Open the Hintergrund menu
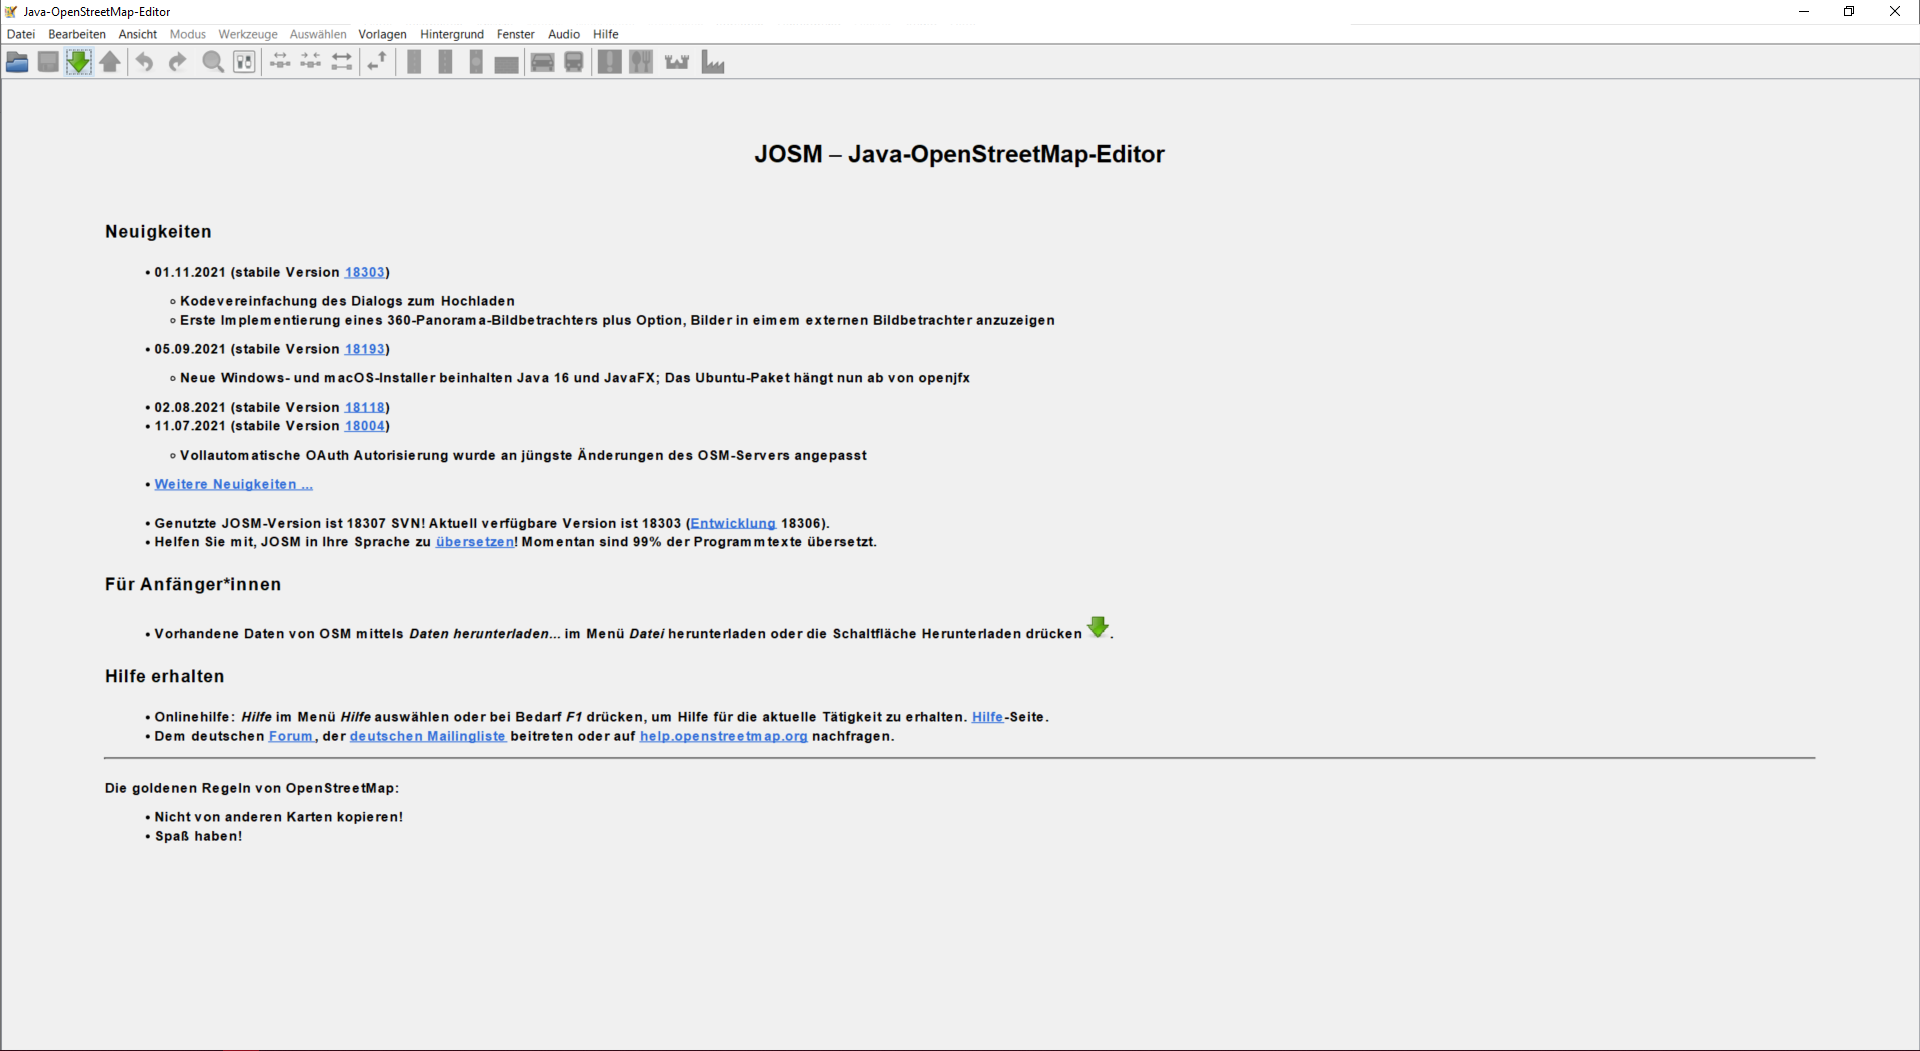The image size is (1920, 1051). pos(451,34)
